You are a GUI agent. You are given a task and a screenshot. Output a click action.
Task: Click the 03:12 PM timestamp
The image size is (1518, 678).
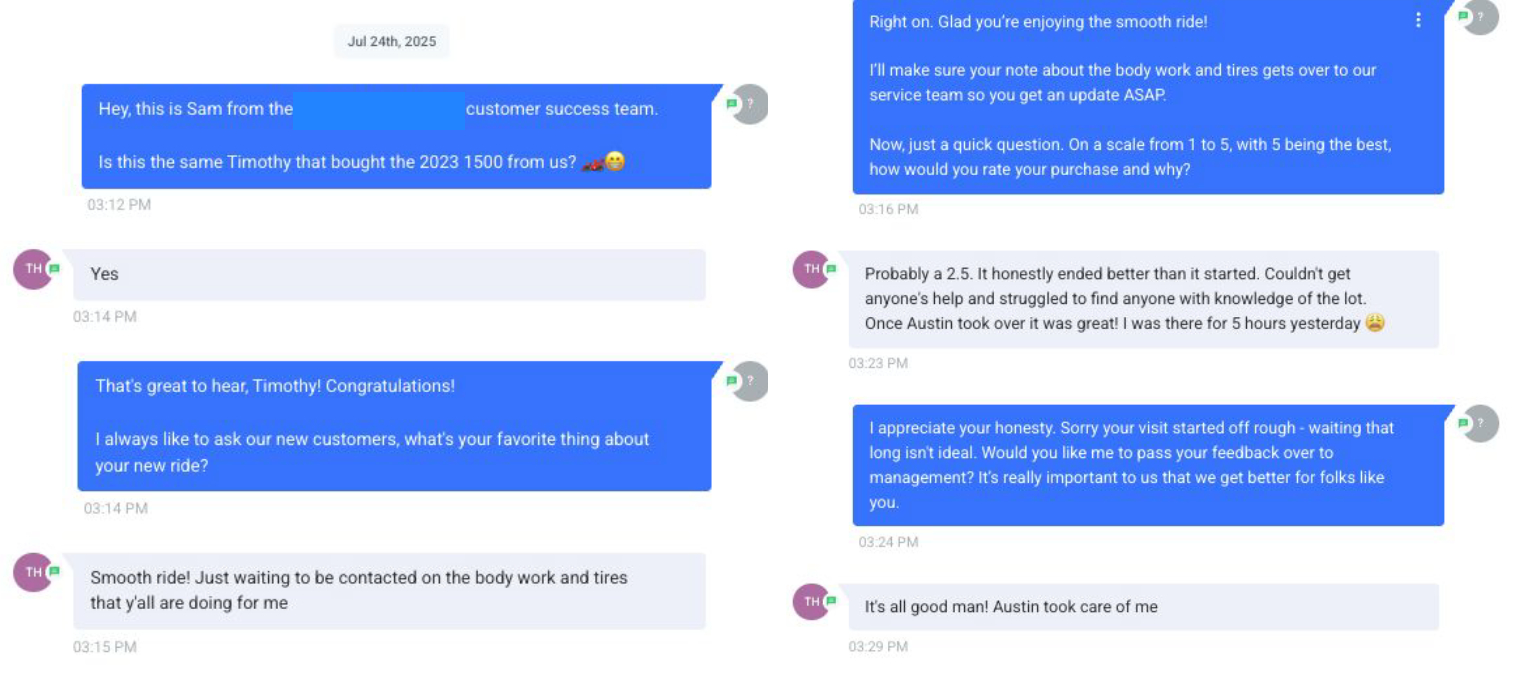[118, 205]
